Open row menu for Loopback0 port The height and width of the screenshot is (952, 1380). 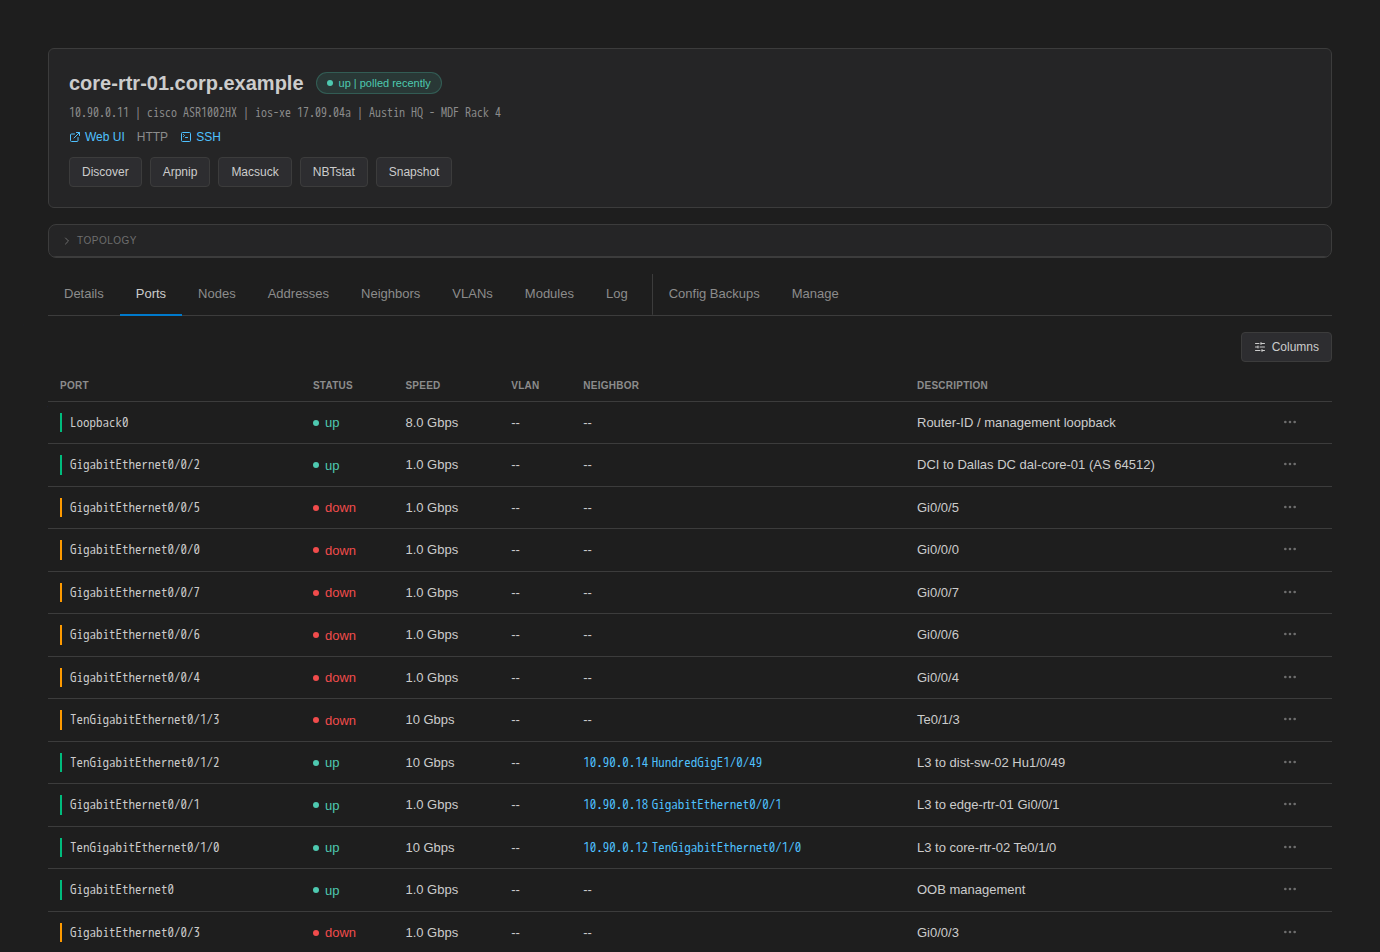1290,422
